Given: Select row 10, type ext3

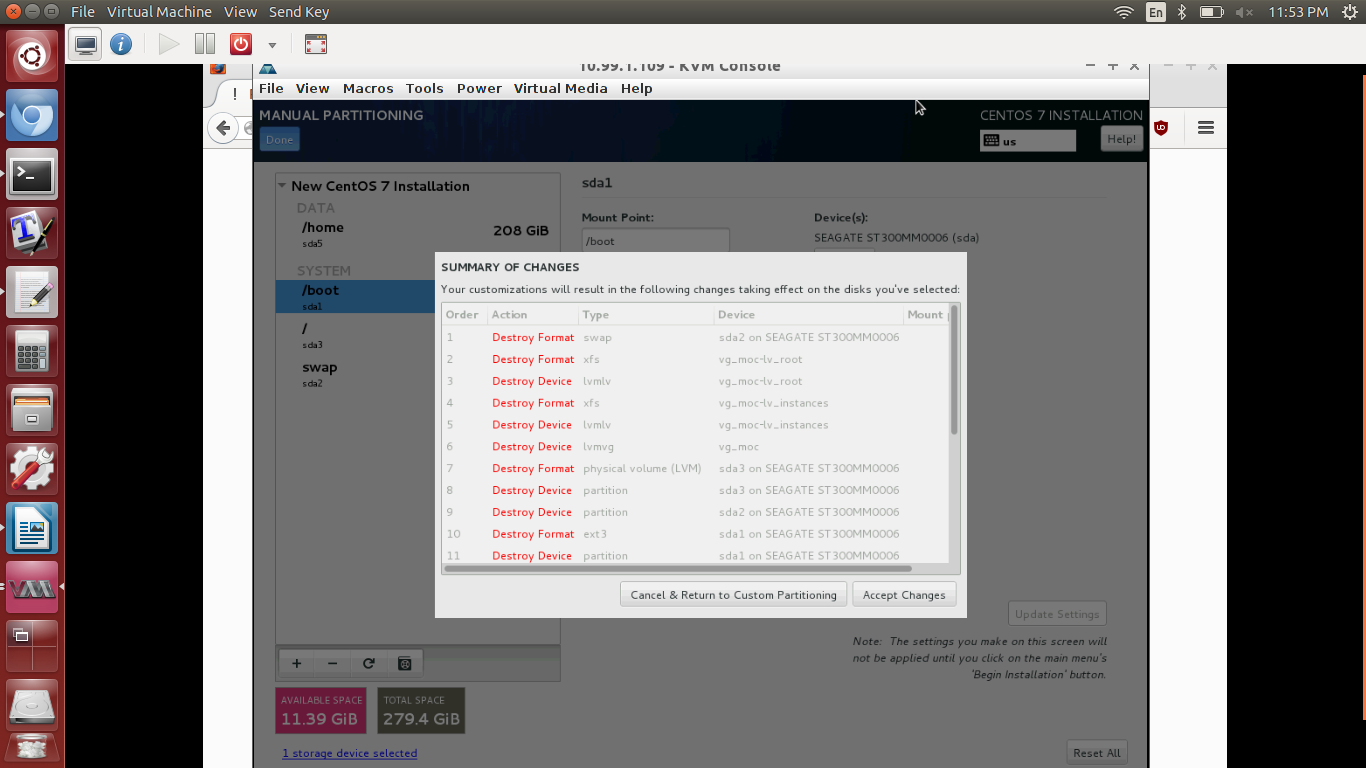Looking at the screenshot, I should click(696, 534).
